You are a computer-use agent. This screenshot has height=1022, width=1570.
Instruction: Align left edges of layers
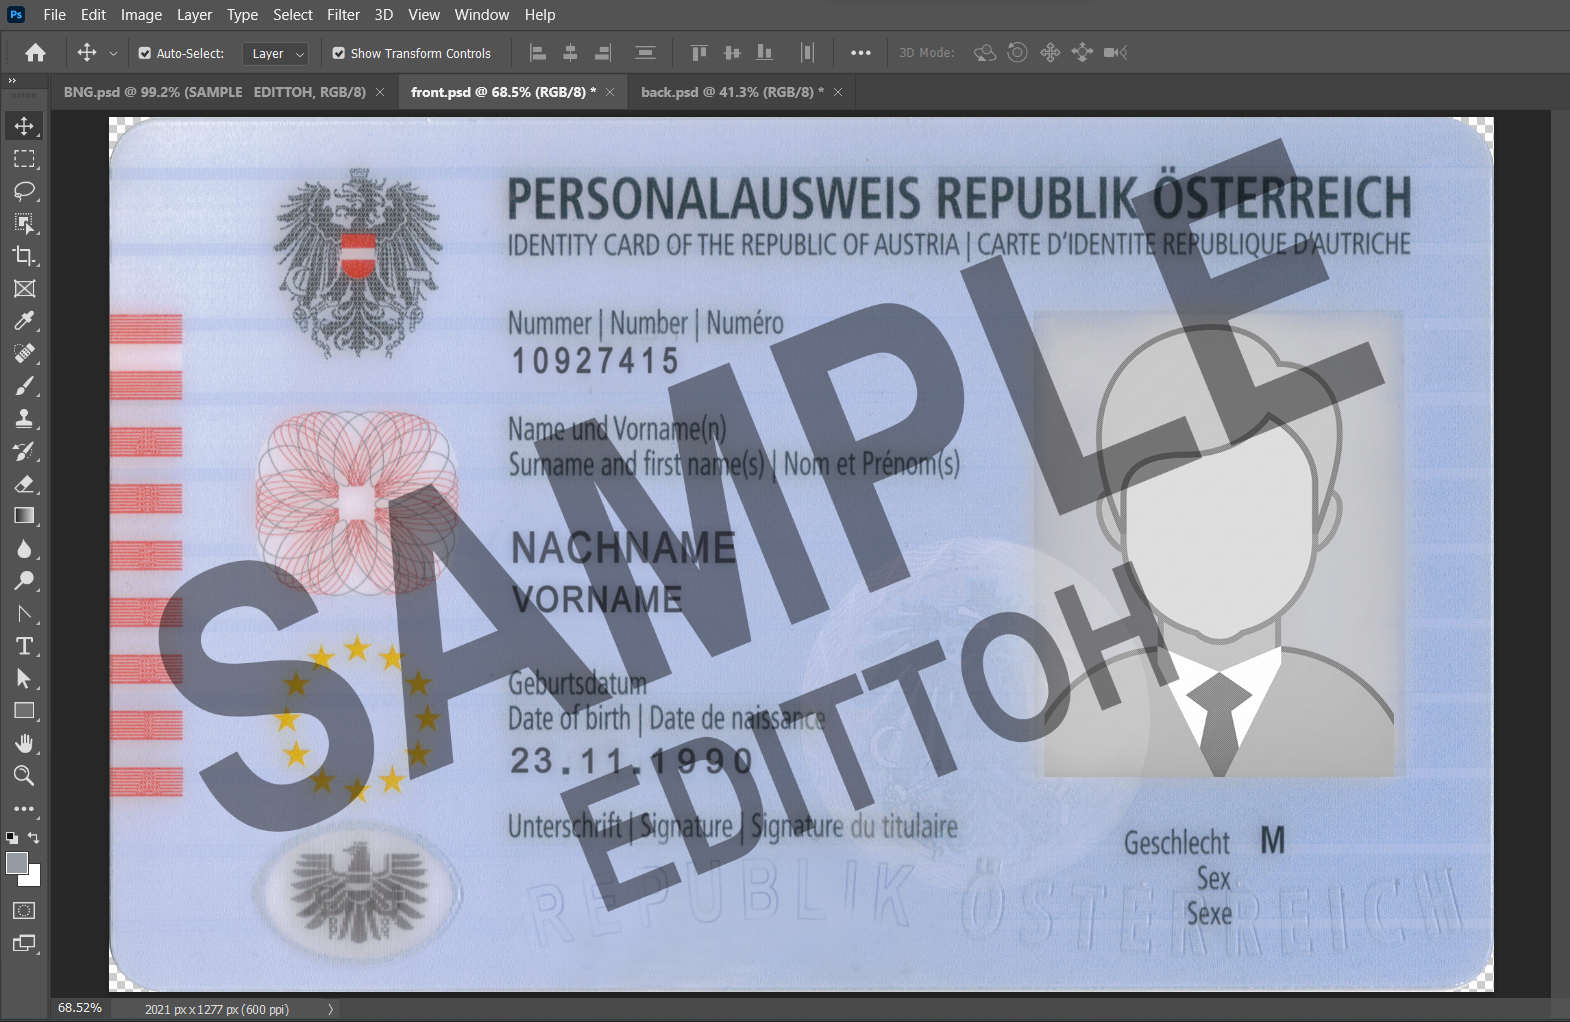(x=538, y=53)
